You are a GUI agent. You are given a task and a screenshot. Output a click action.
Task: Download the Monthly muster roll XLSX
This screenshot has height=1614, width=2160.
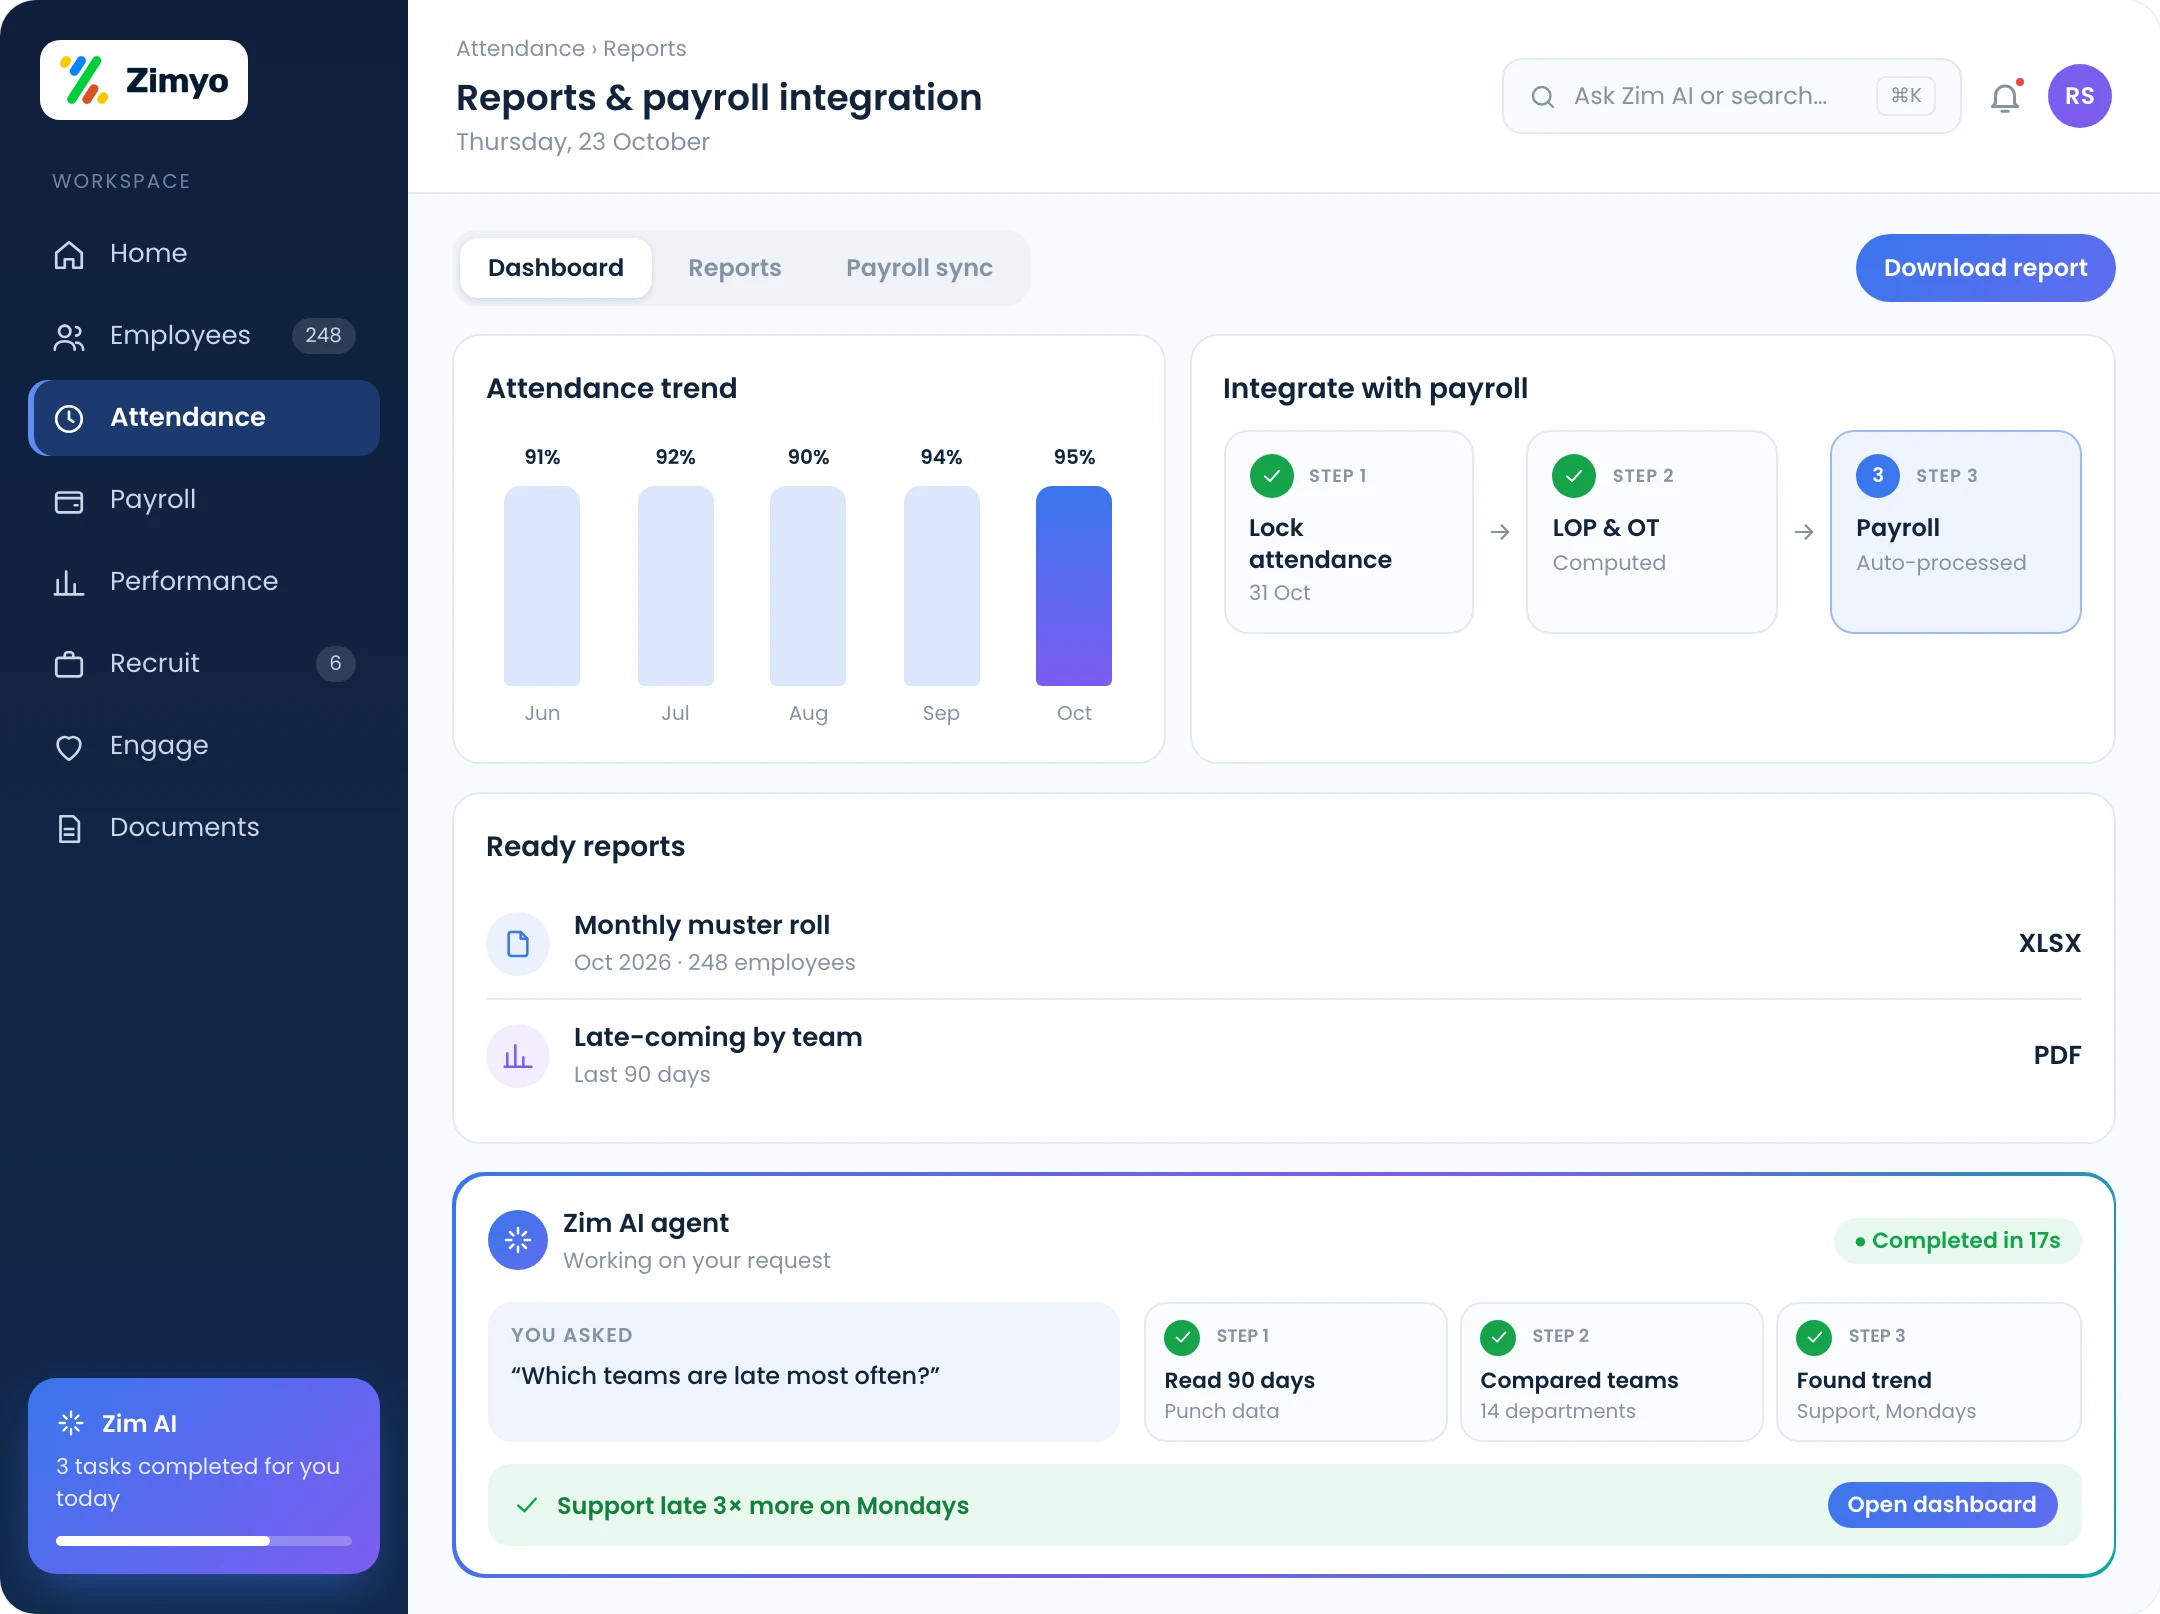pos(2050,943)
